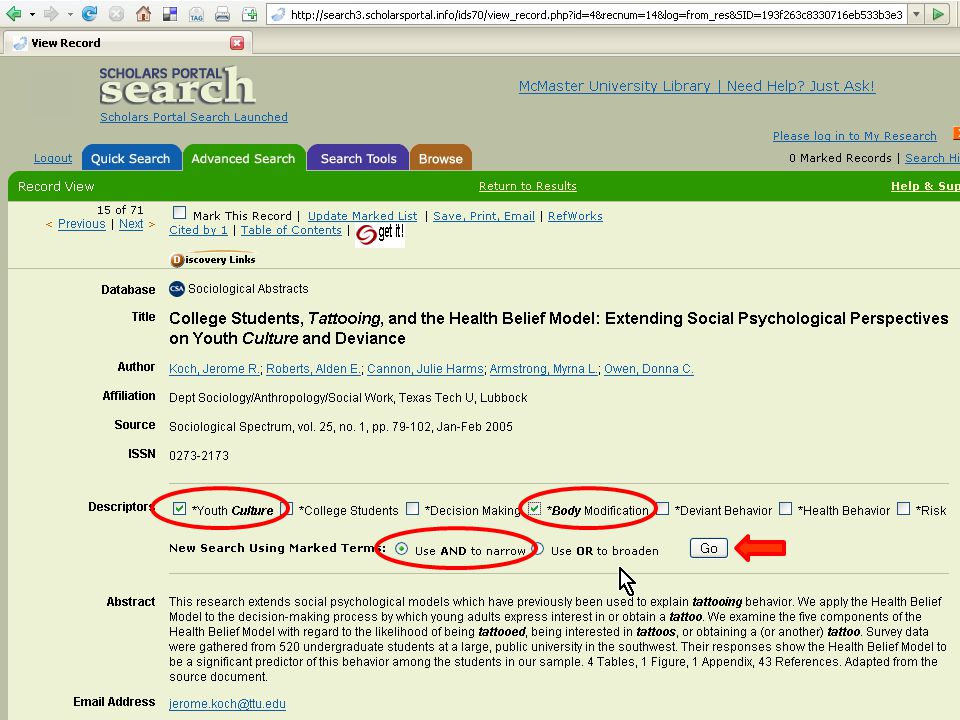Switch to the Quick Search tab
The width and height of the screenshot is (960, 720).
131,158
